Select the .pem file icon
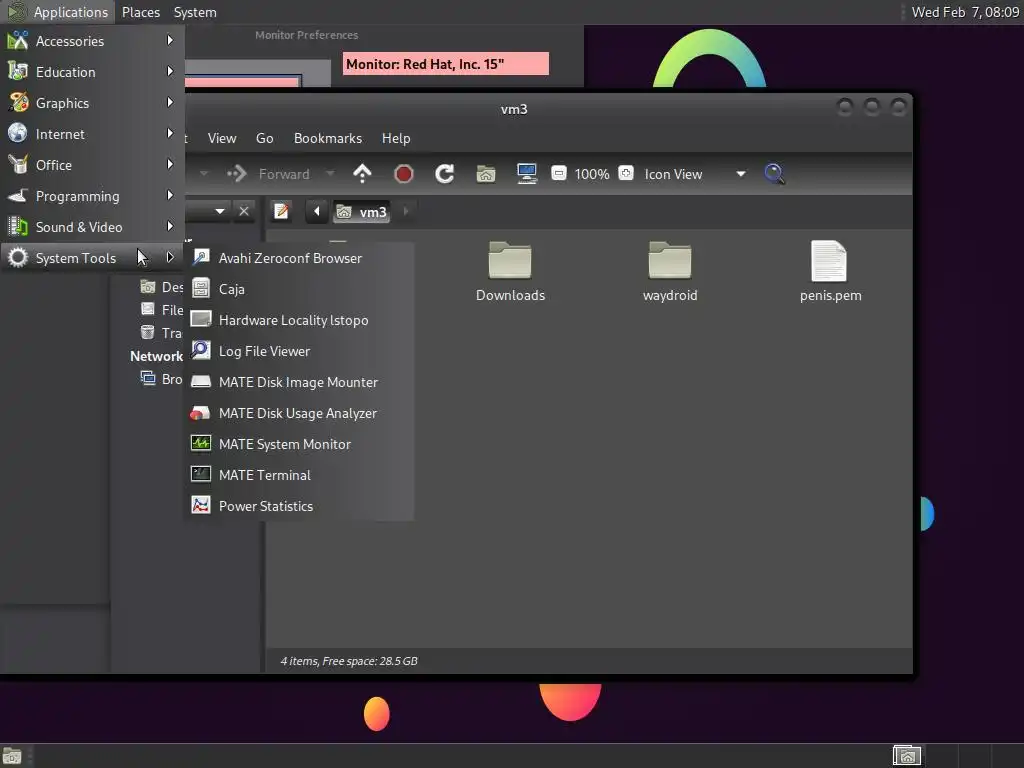The width and height of the screenshot is (1024, 768). point(829,261)
